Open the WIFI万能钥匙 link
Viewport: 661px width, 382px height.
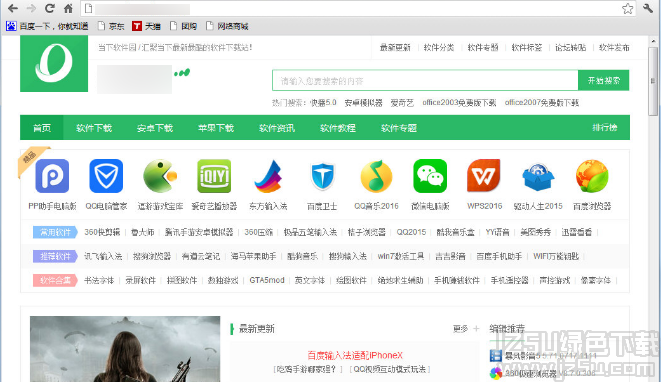tap(556, 256)
